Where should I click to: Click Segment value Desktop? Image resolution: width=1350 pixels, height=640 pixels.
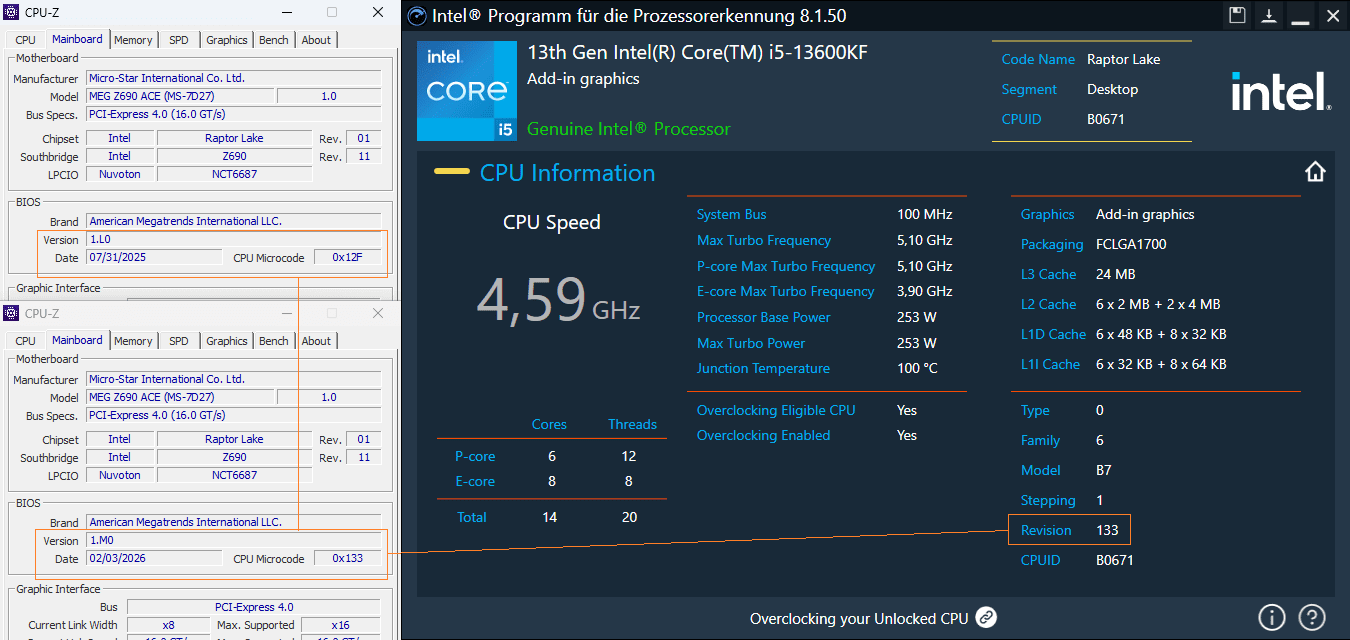[x=1112, y=89]
